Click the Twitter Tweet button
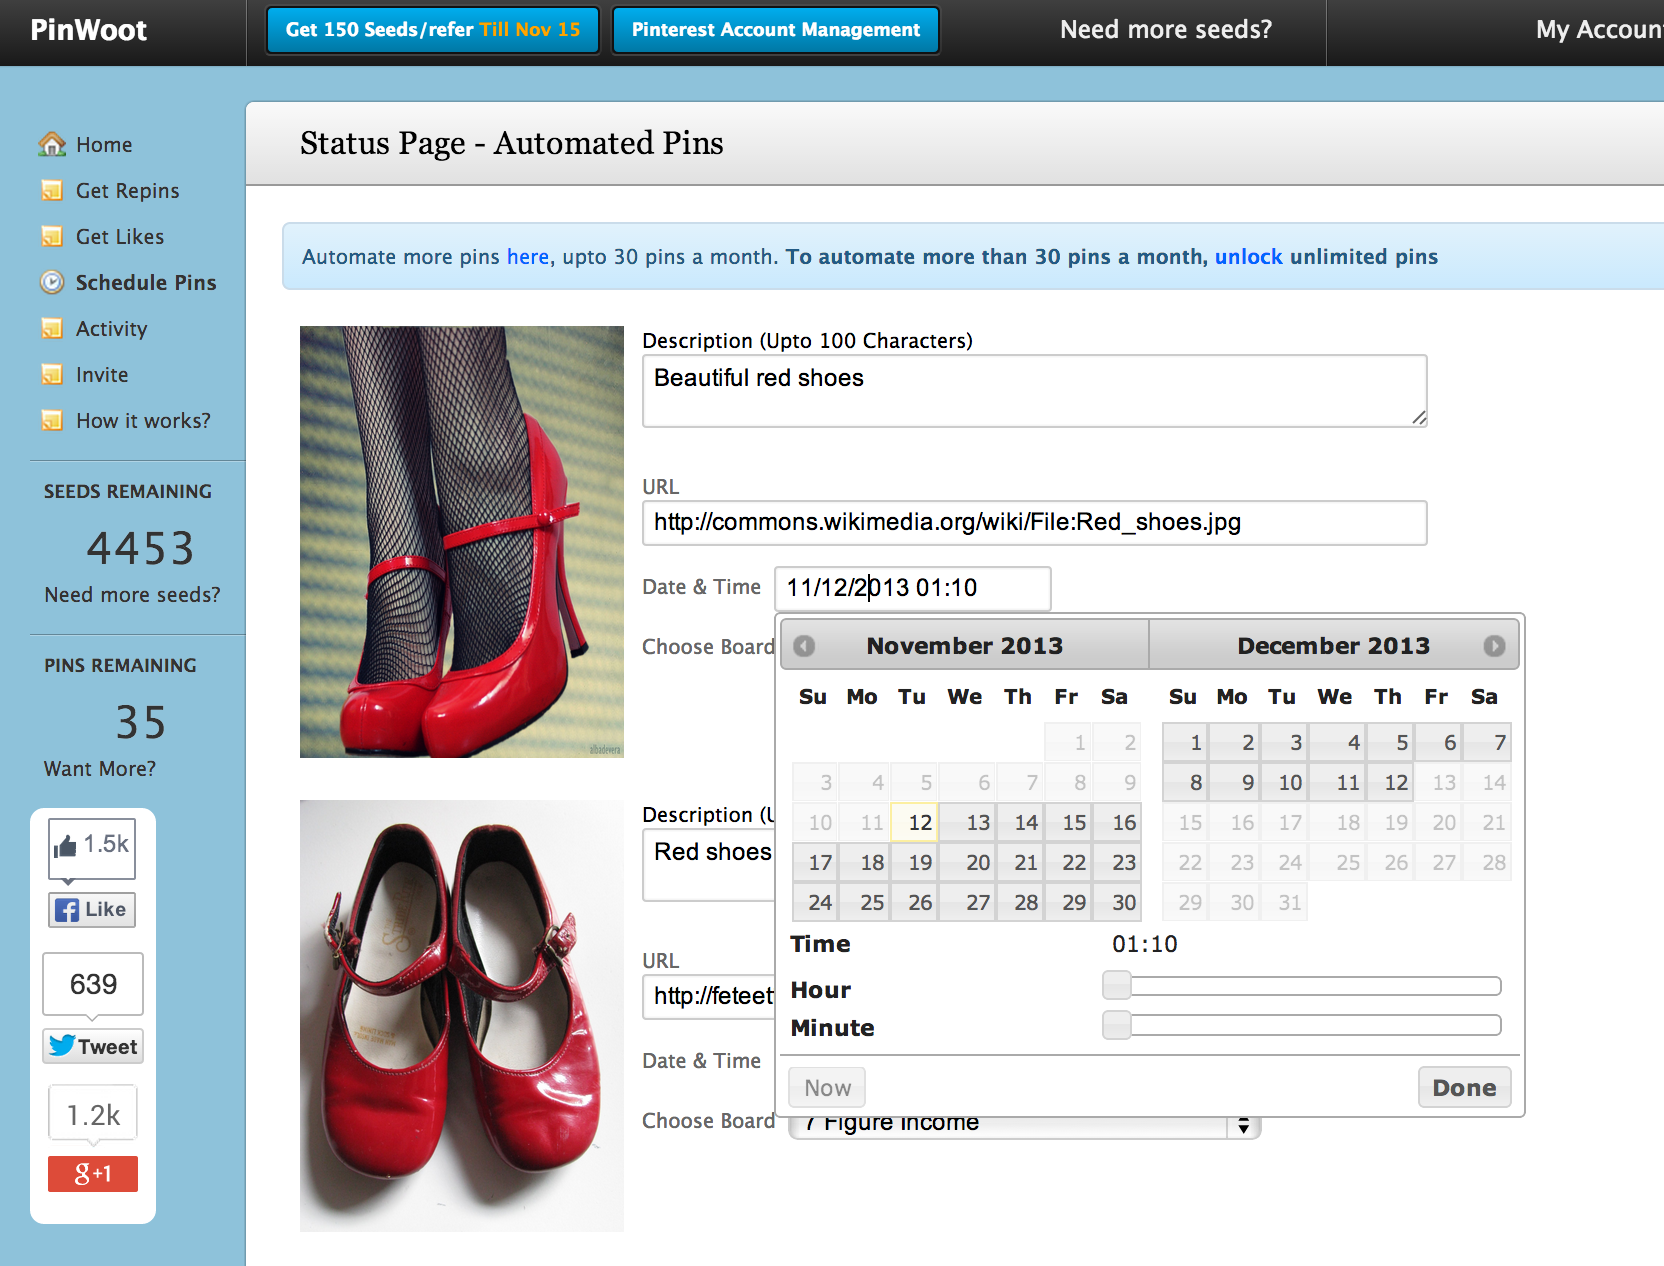Image resolution: width=1664 pixels, height=1266 pixels. (x=93, y=1047)
